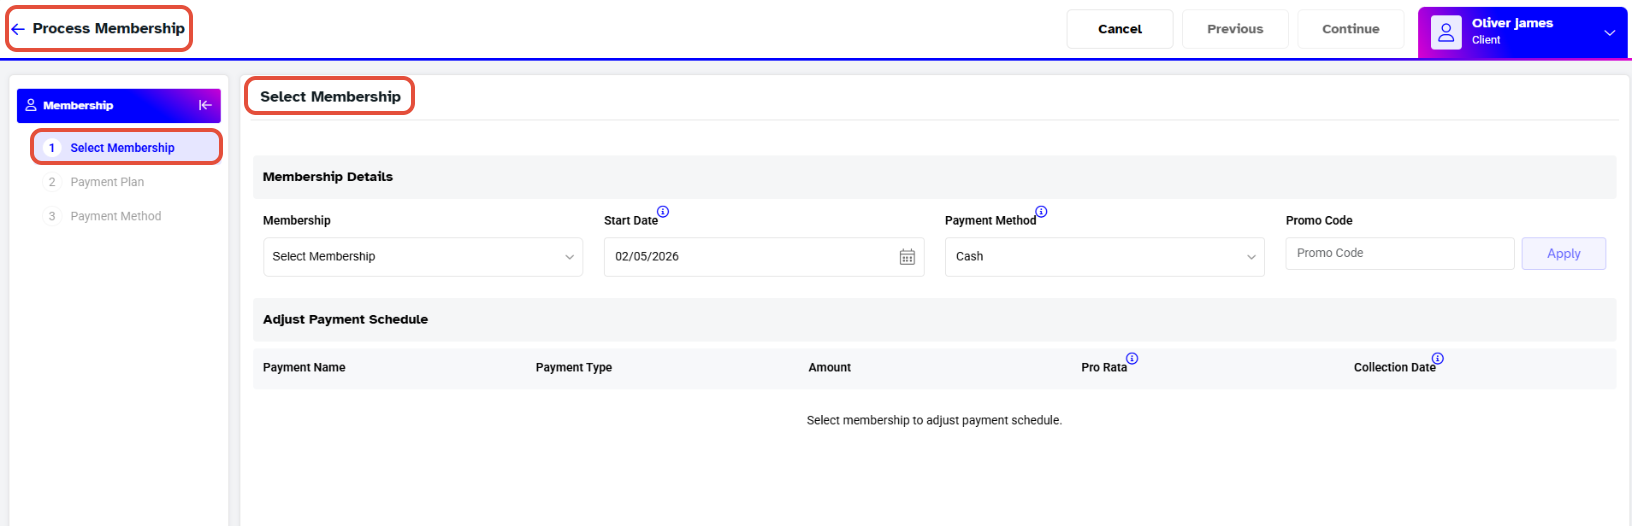
Task: Click the Payment Name column header
Action: pyautogui.click(x=304, y=368)
